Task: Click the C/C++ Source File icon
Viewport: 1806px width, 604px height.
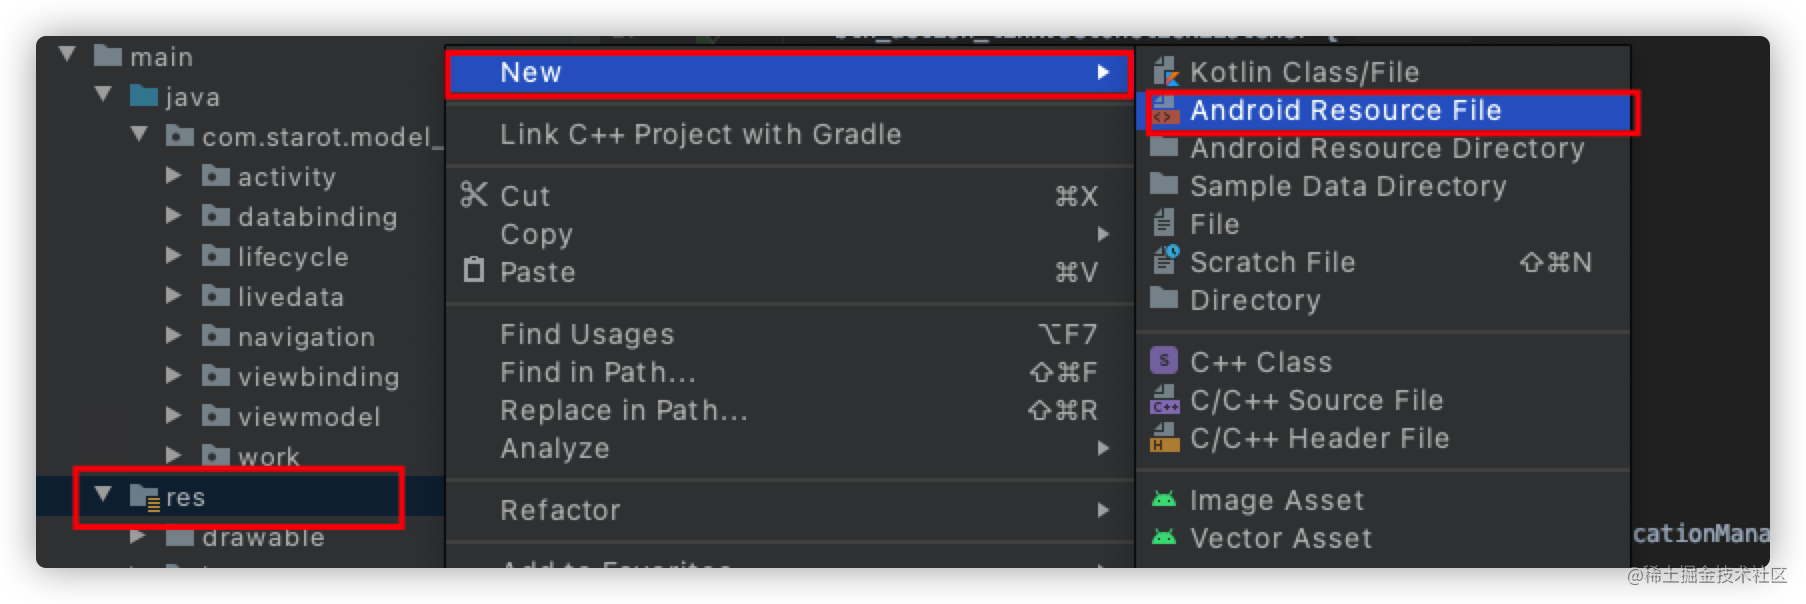Action: [x=1165, y=399]
